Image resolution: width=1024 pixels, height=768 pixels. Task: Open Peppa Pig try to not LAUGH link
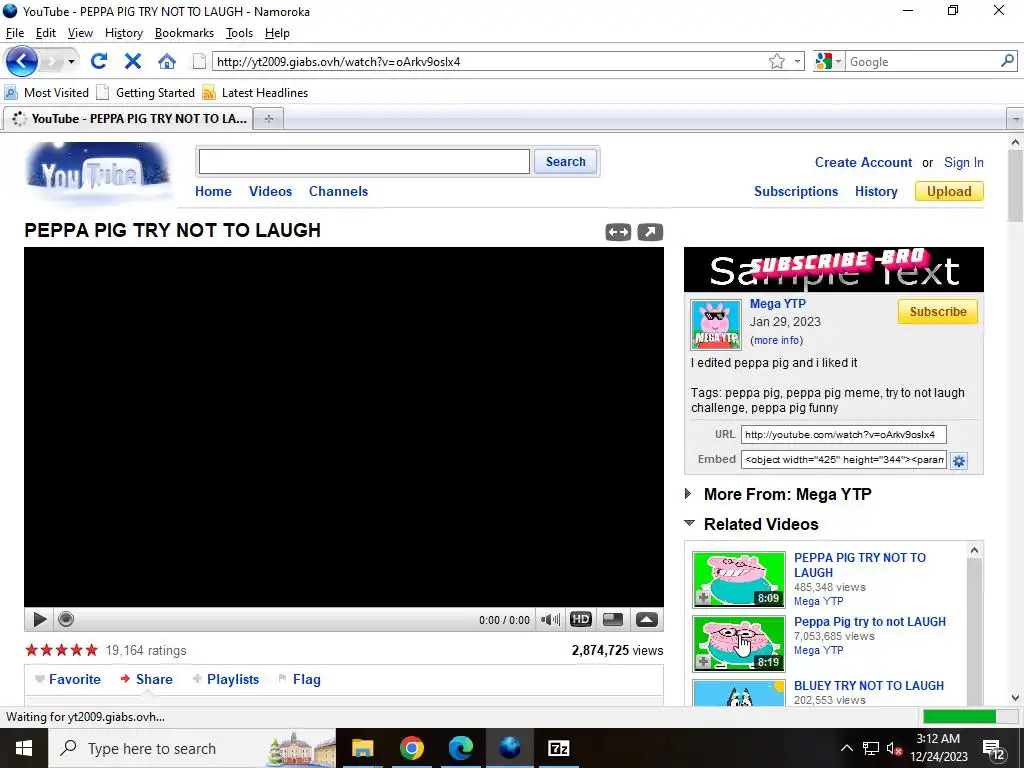coord(869,622)
